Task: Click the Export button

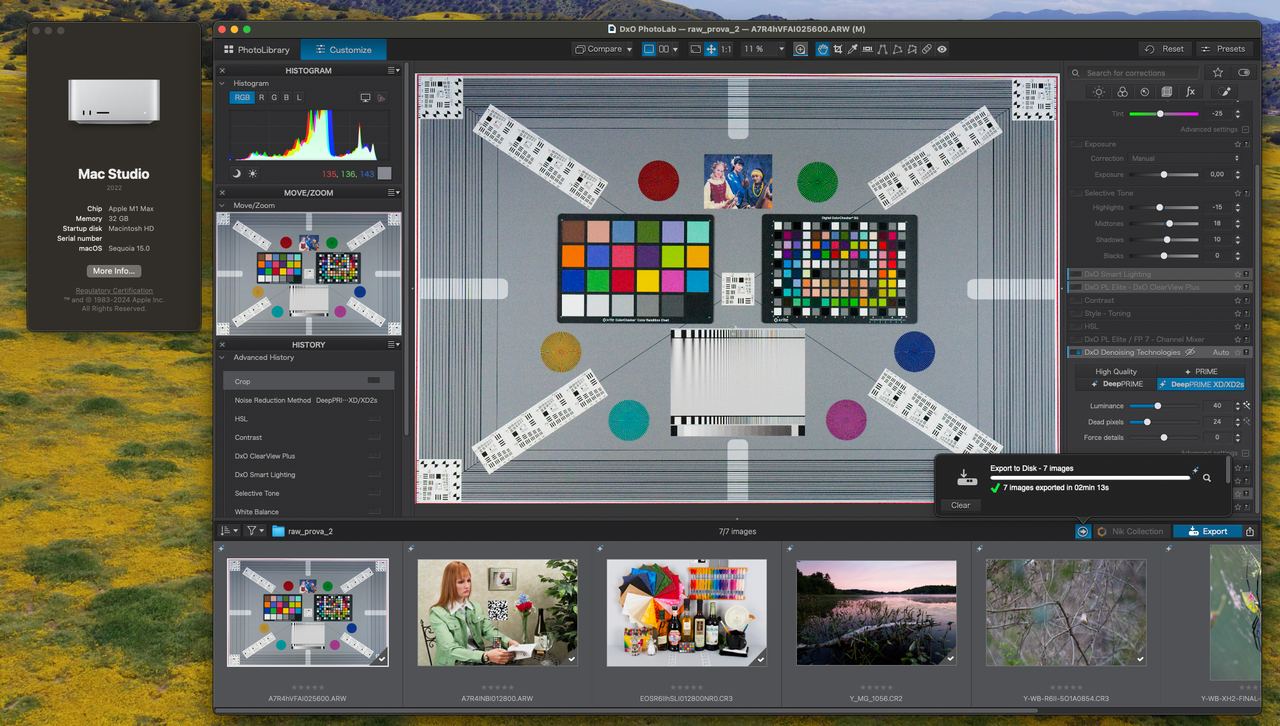Action: click(1207, 531)
